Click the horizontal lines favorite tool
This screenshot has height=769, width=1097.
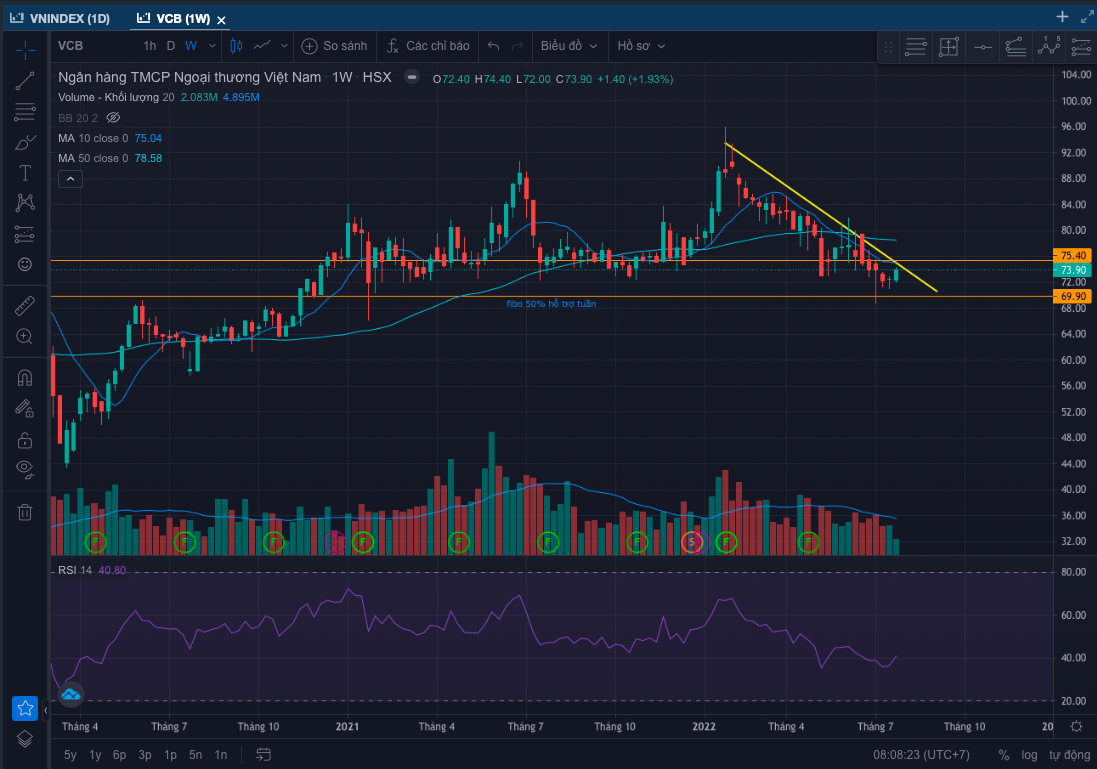[915, 47]
